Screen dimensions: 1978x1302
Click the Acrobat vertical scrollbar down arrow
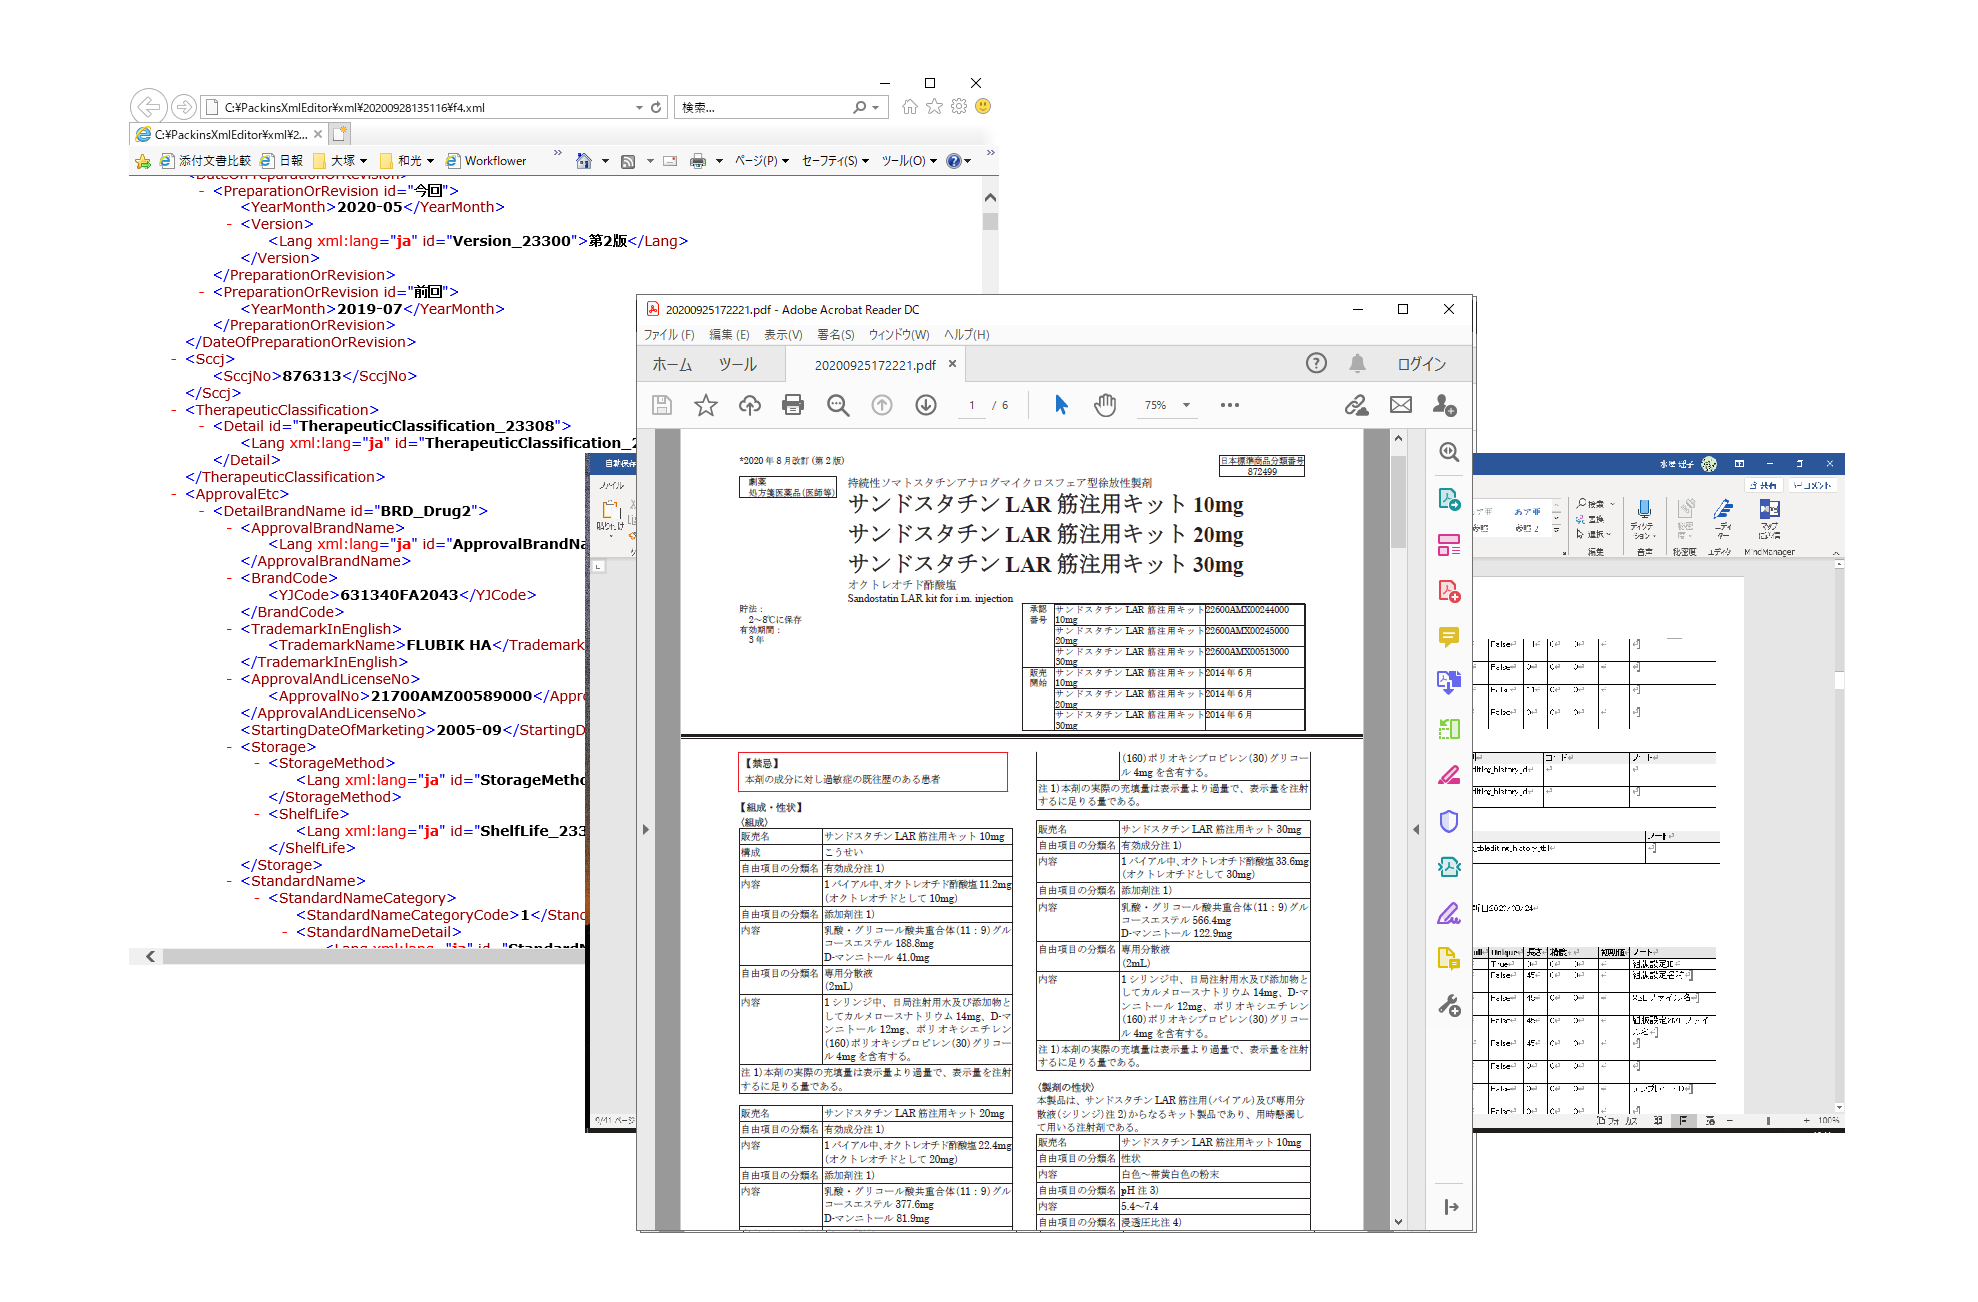[1398, 1222]
